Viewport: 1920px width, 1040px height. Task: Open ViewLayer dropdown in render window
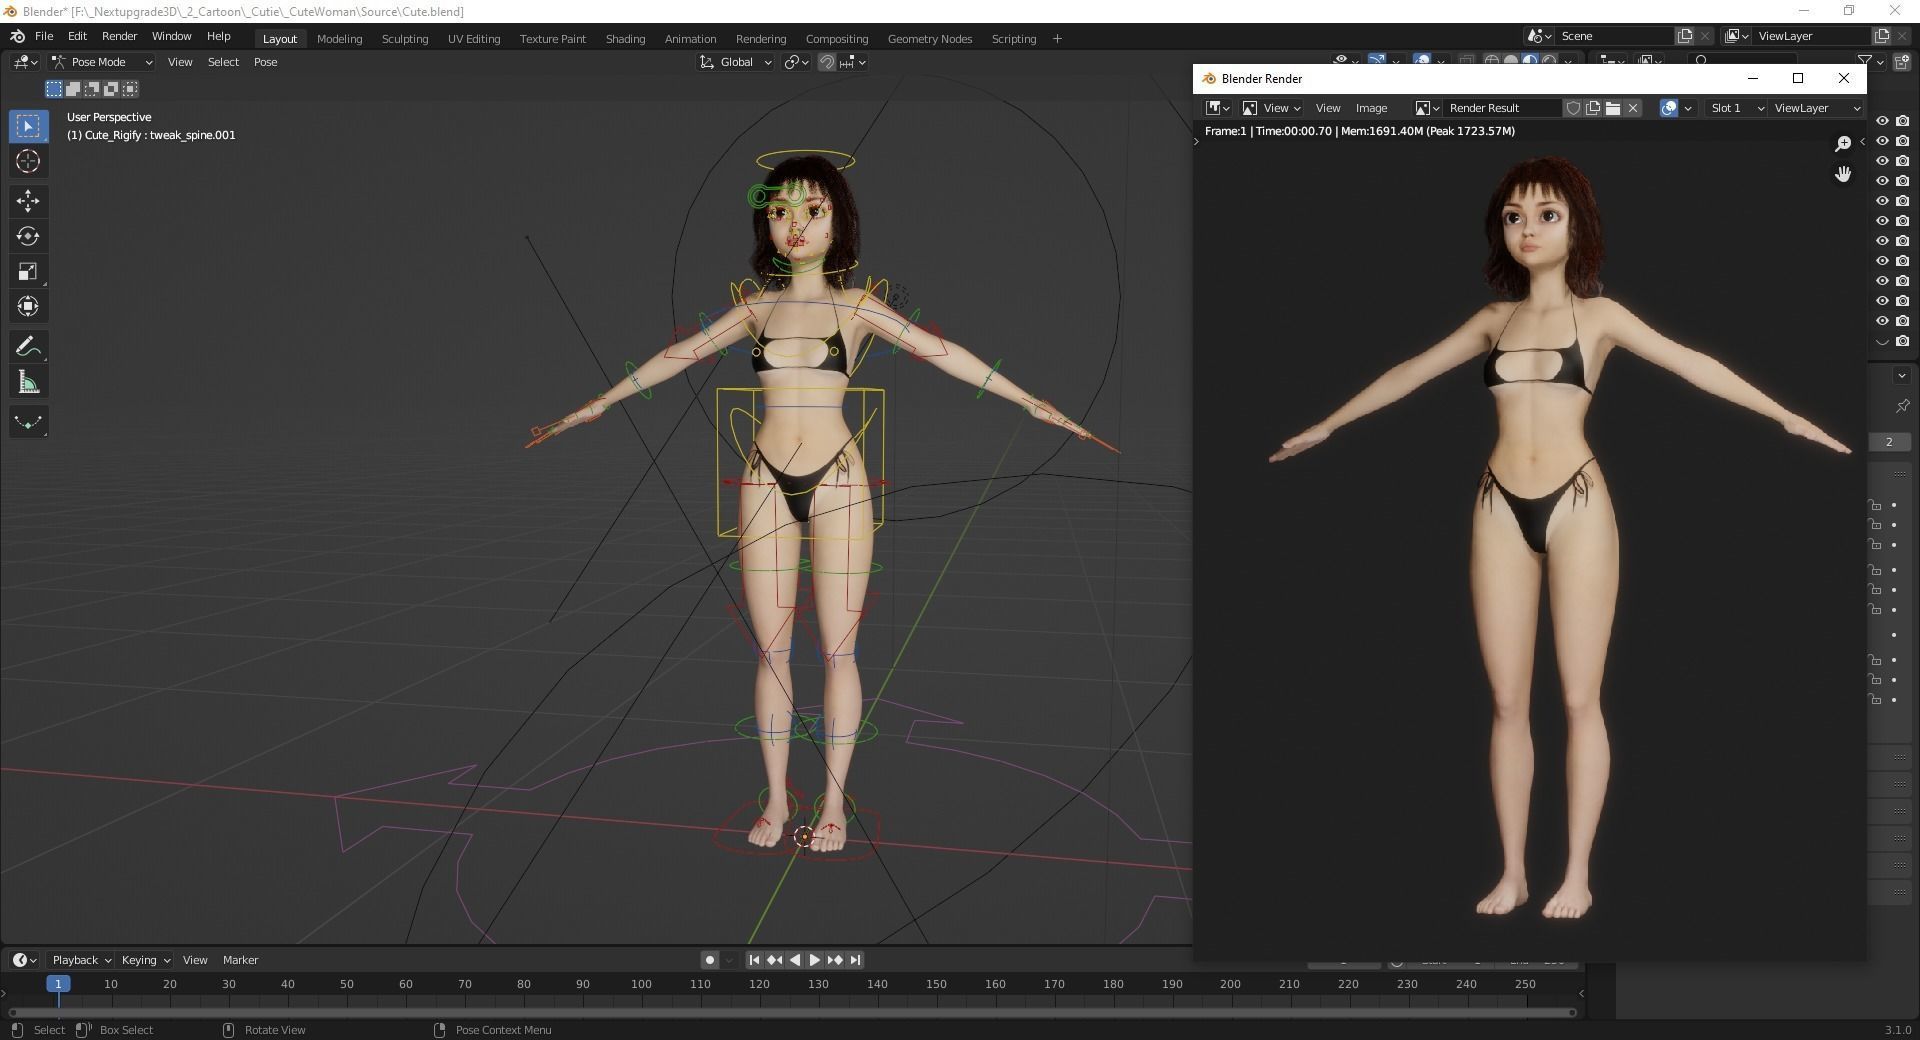tap(1817, 108)
